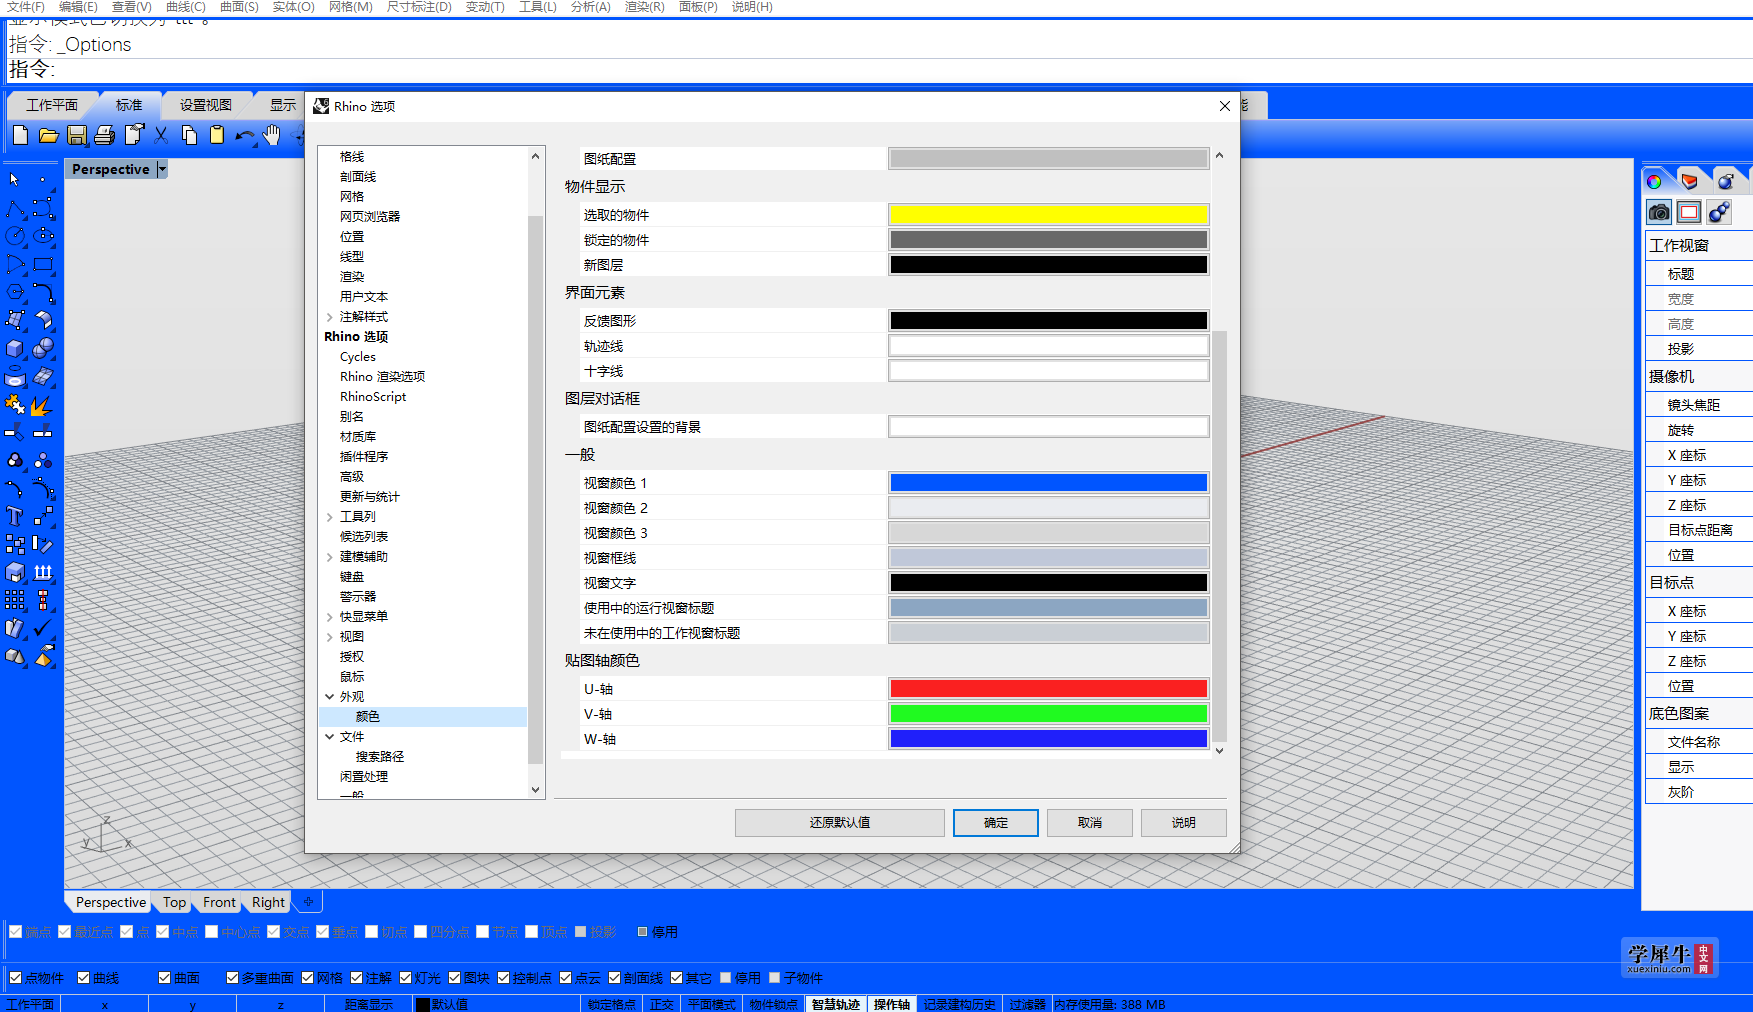Toggle the 曲线 filter checkbox
Viewport: 1753px width, 1012px height.
point(83,978)
